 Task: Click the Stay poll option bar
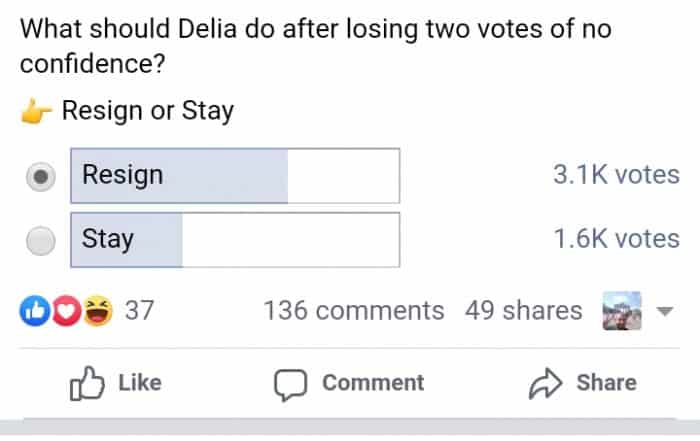point(235,240)
